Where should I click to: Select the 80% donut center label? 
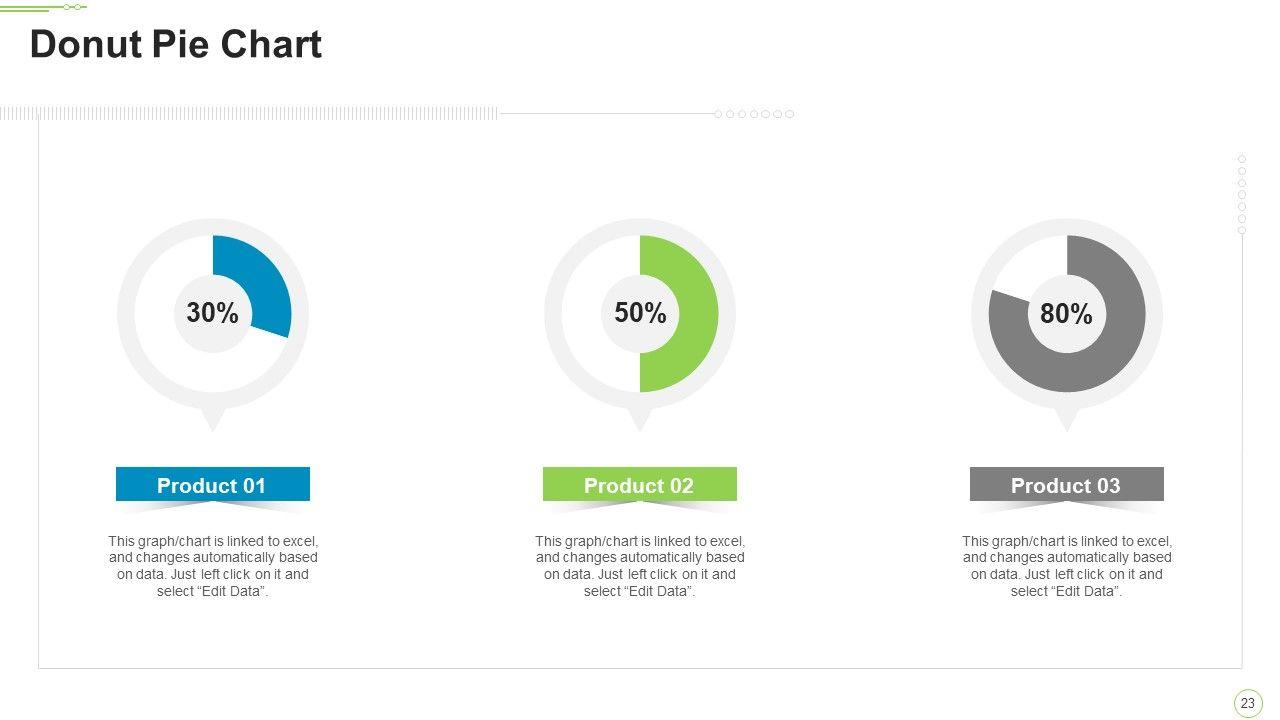(x=1066, y=315)
